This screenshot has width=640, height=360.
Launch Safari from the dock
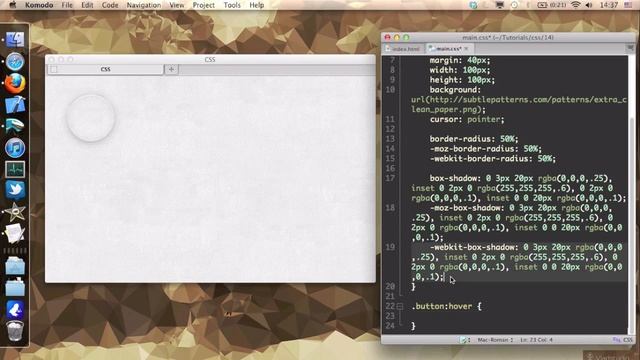tap(15, 62)
